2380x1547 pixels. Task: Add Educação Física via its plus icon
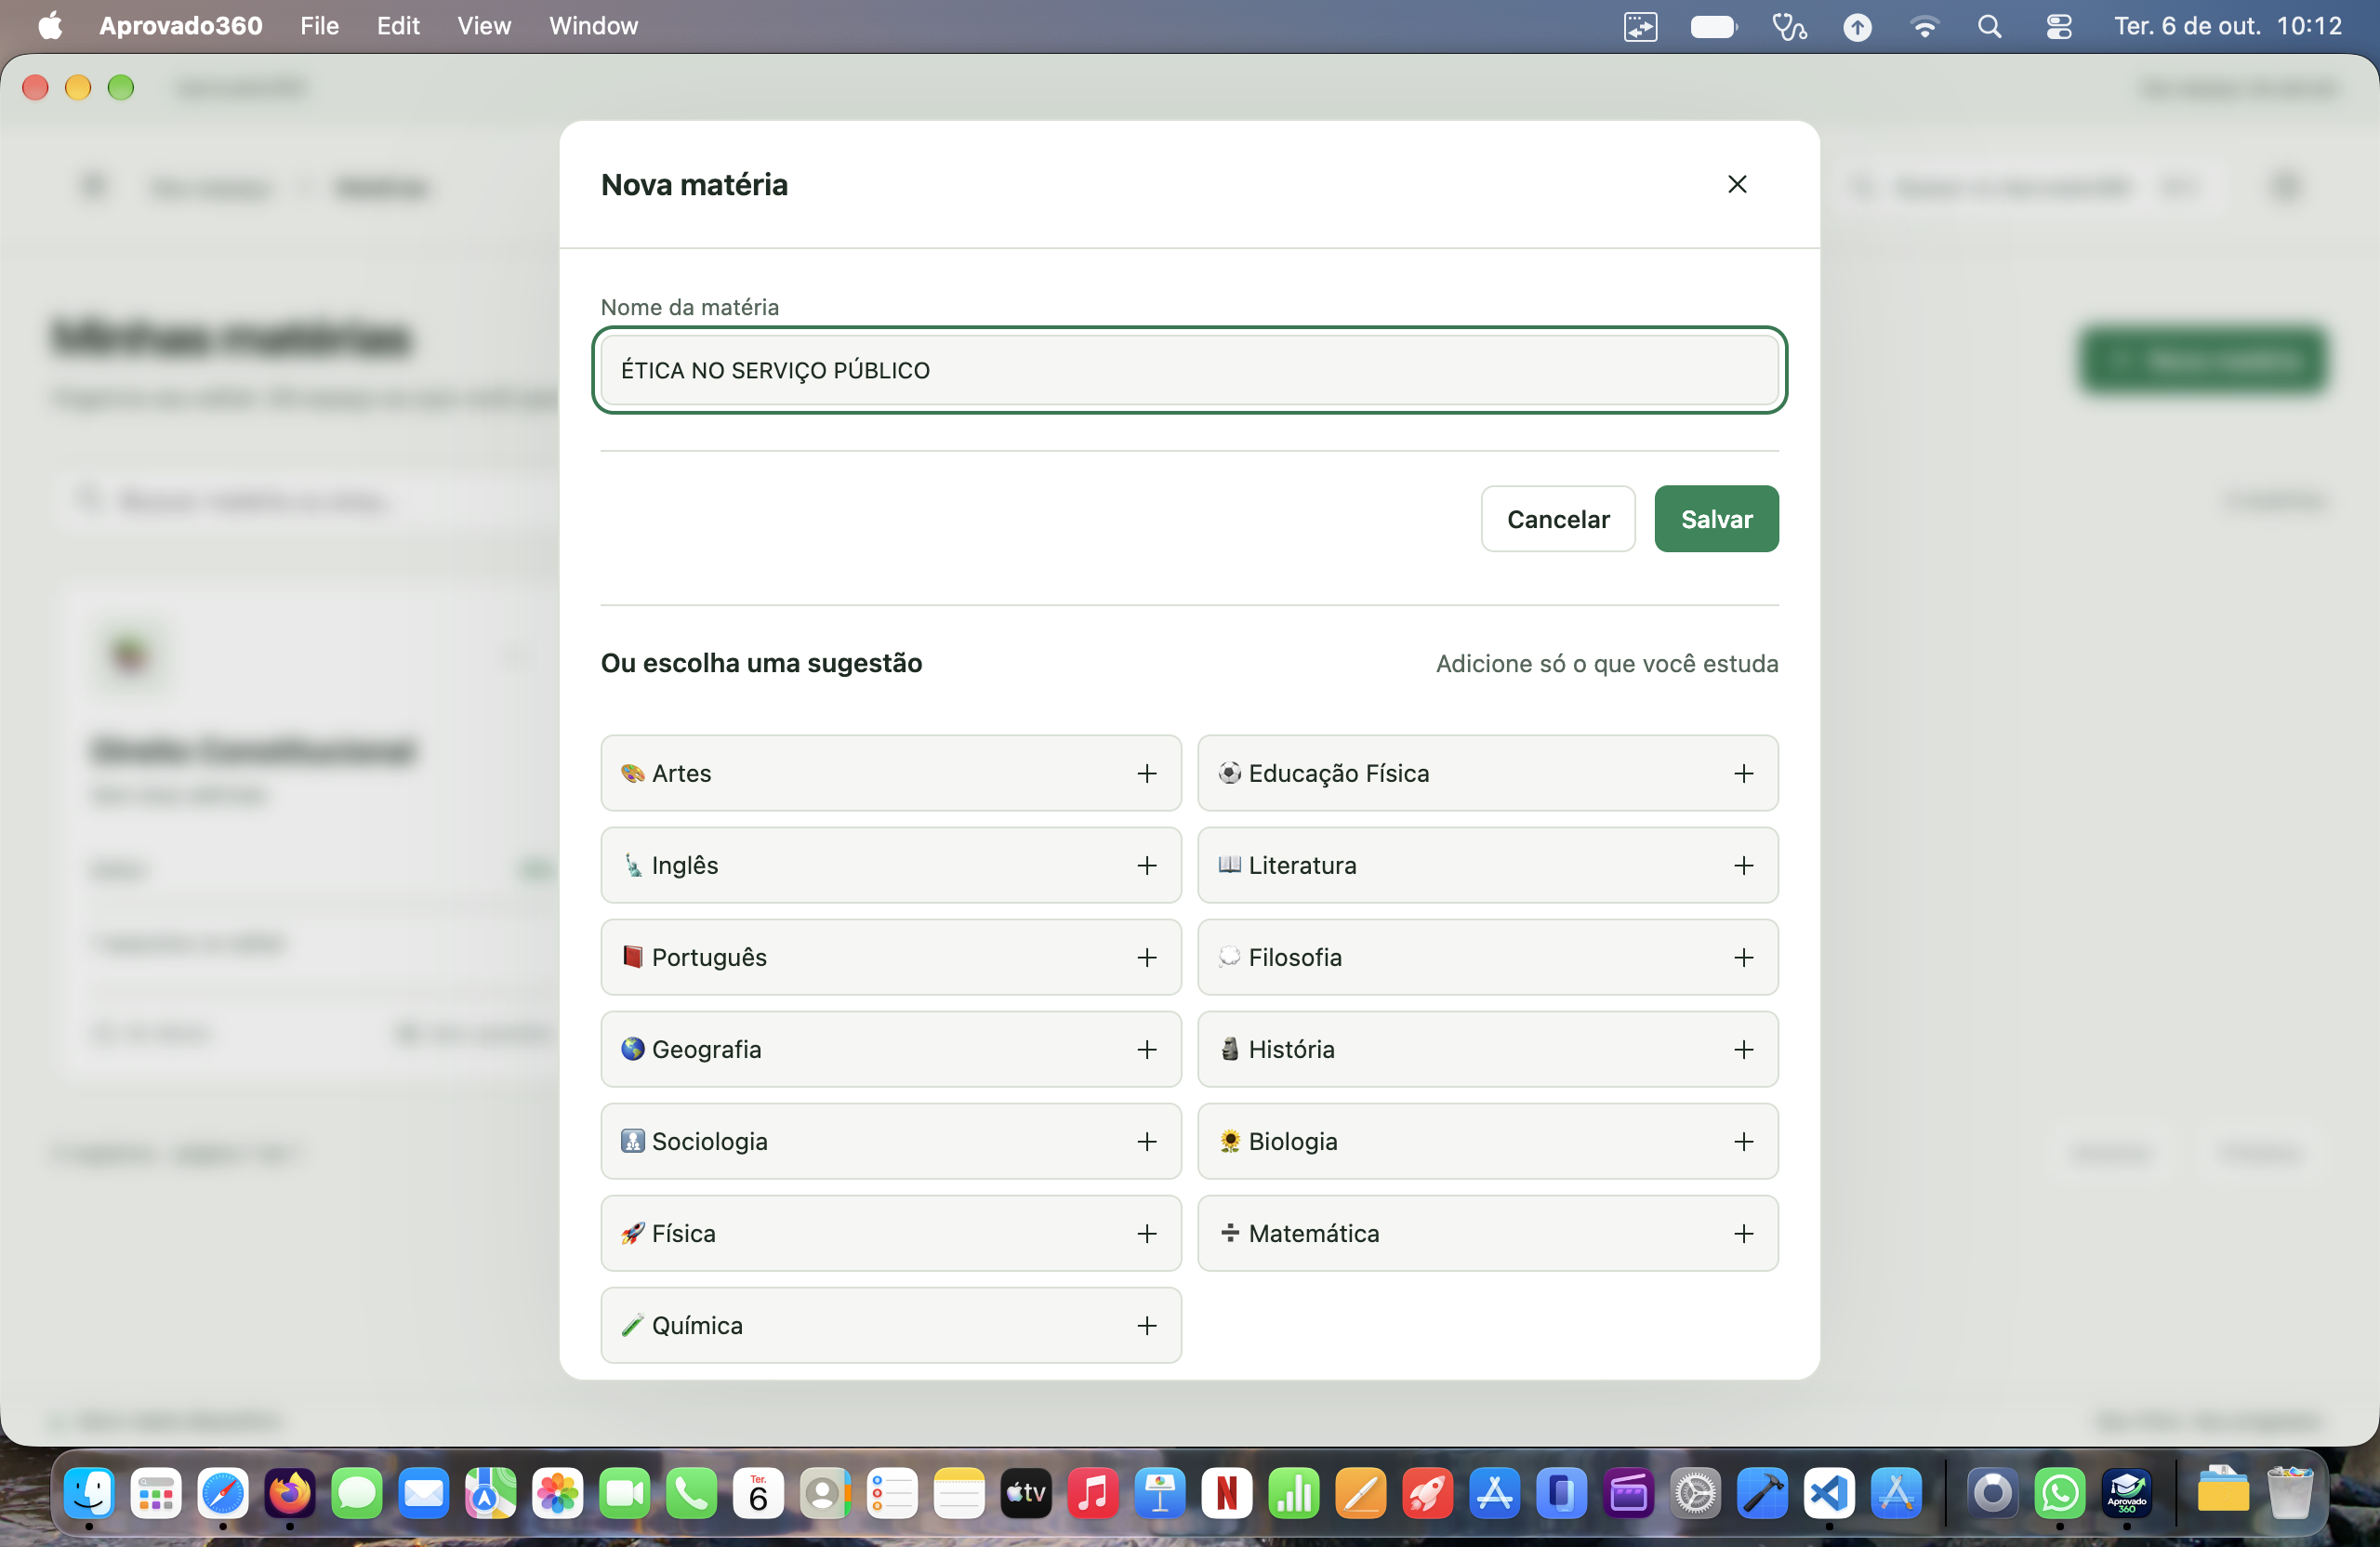[1743, 773]
